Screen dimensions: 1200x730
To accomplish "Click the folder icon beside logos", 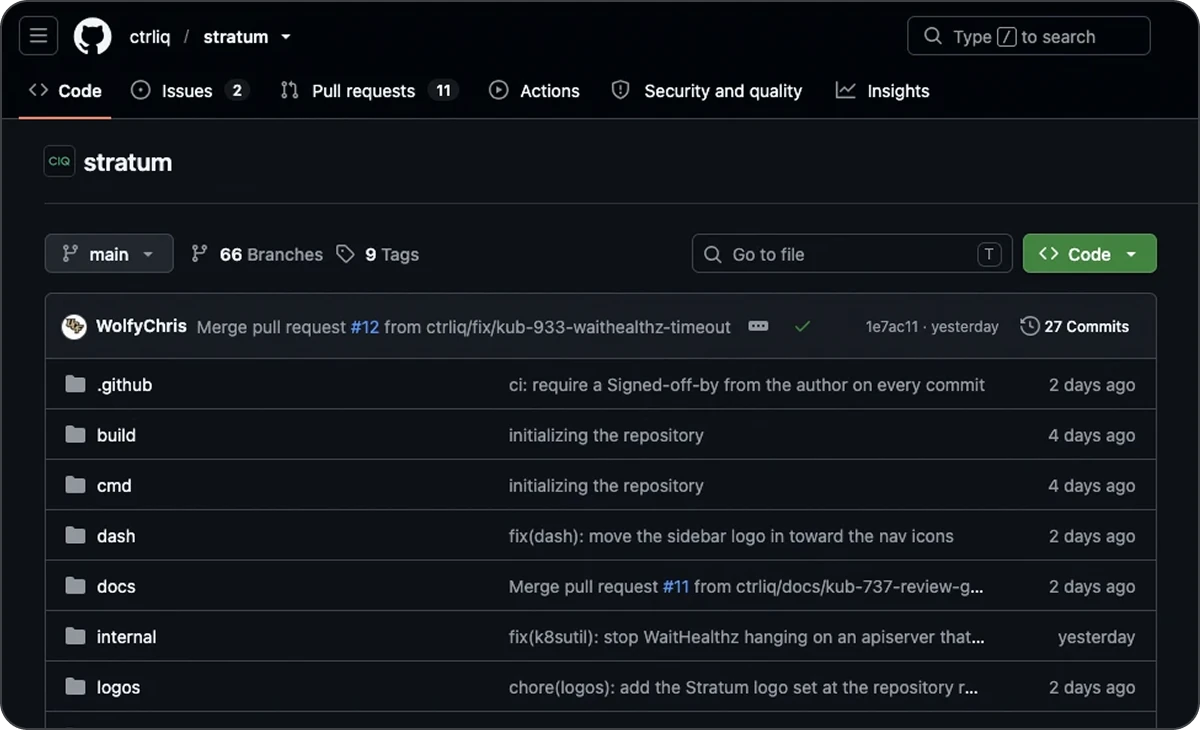I will click(75, 687).
